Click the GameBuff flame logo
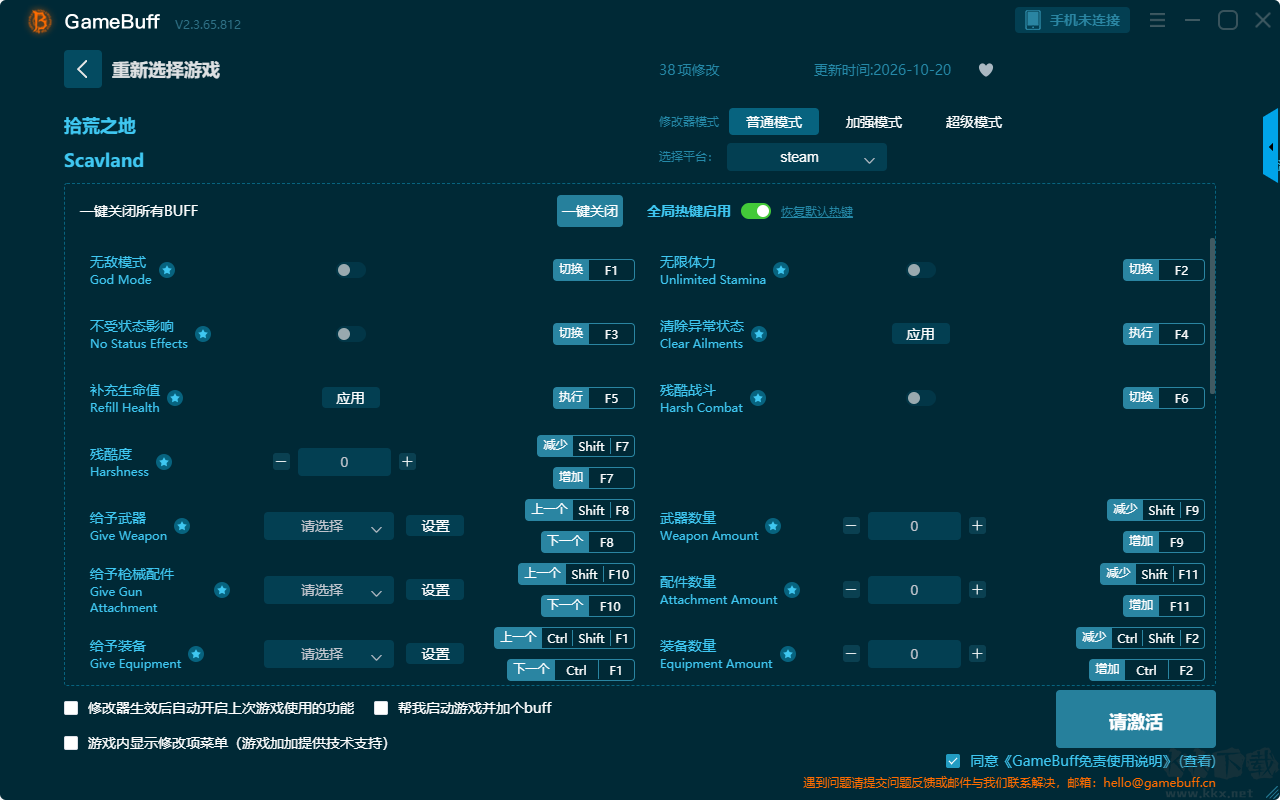Screen dimensions: 1280x800 [40, 21]
